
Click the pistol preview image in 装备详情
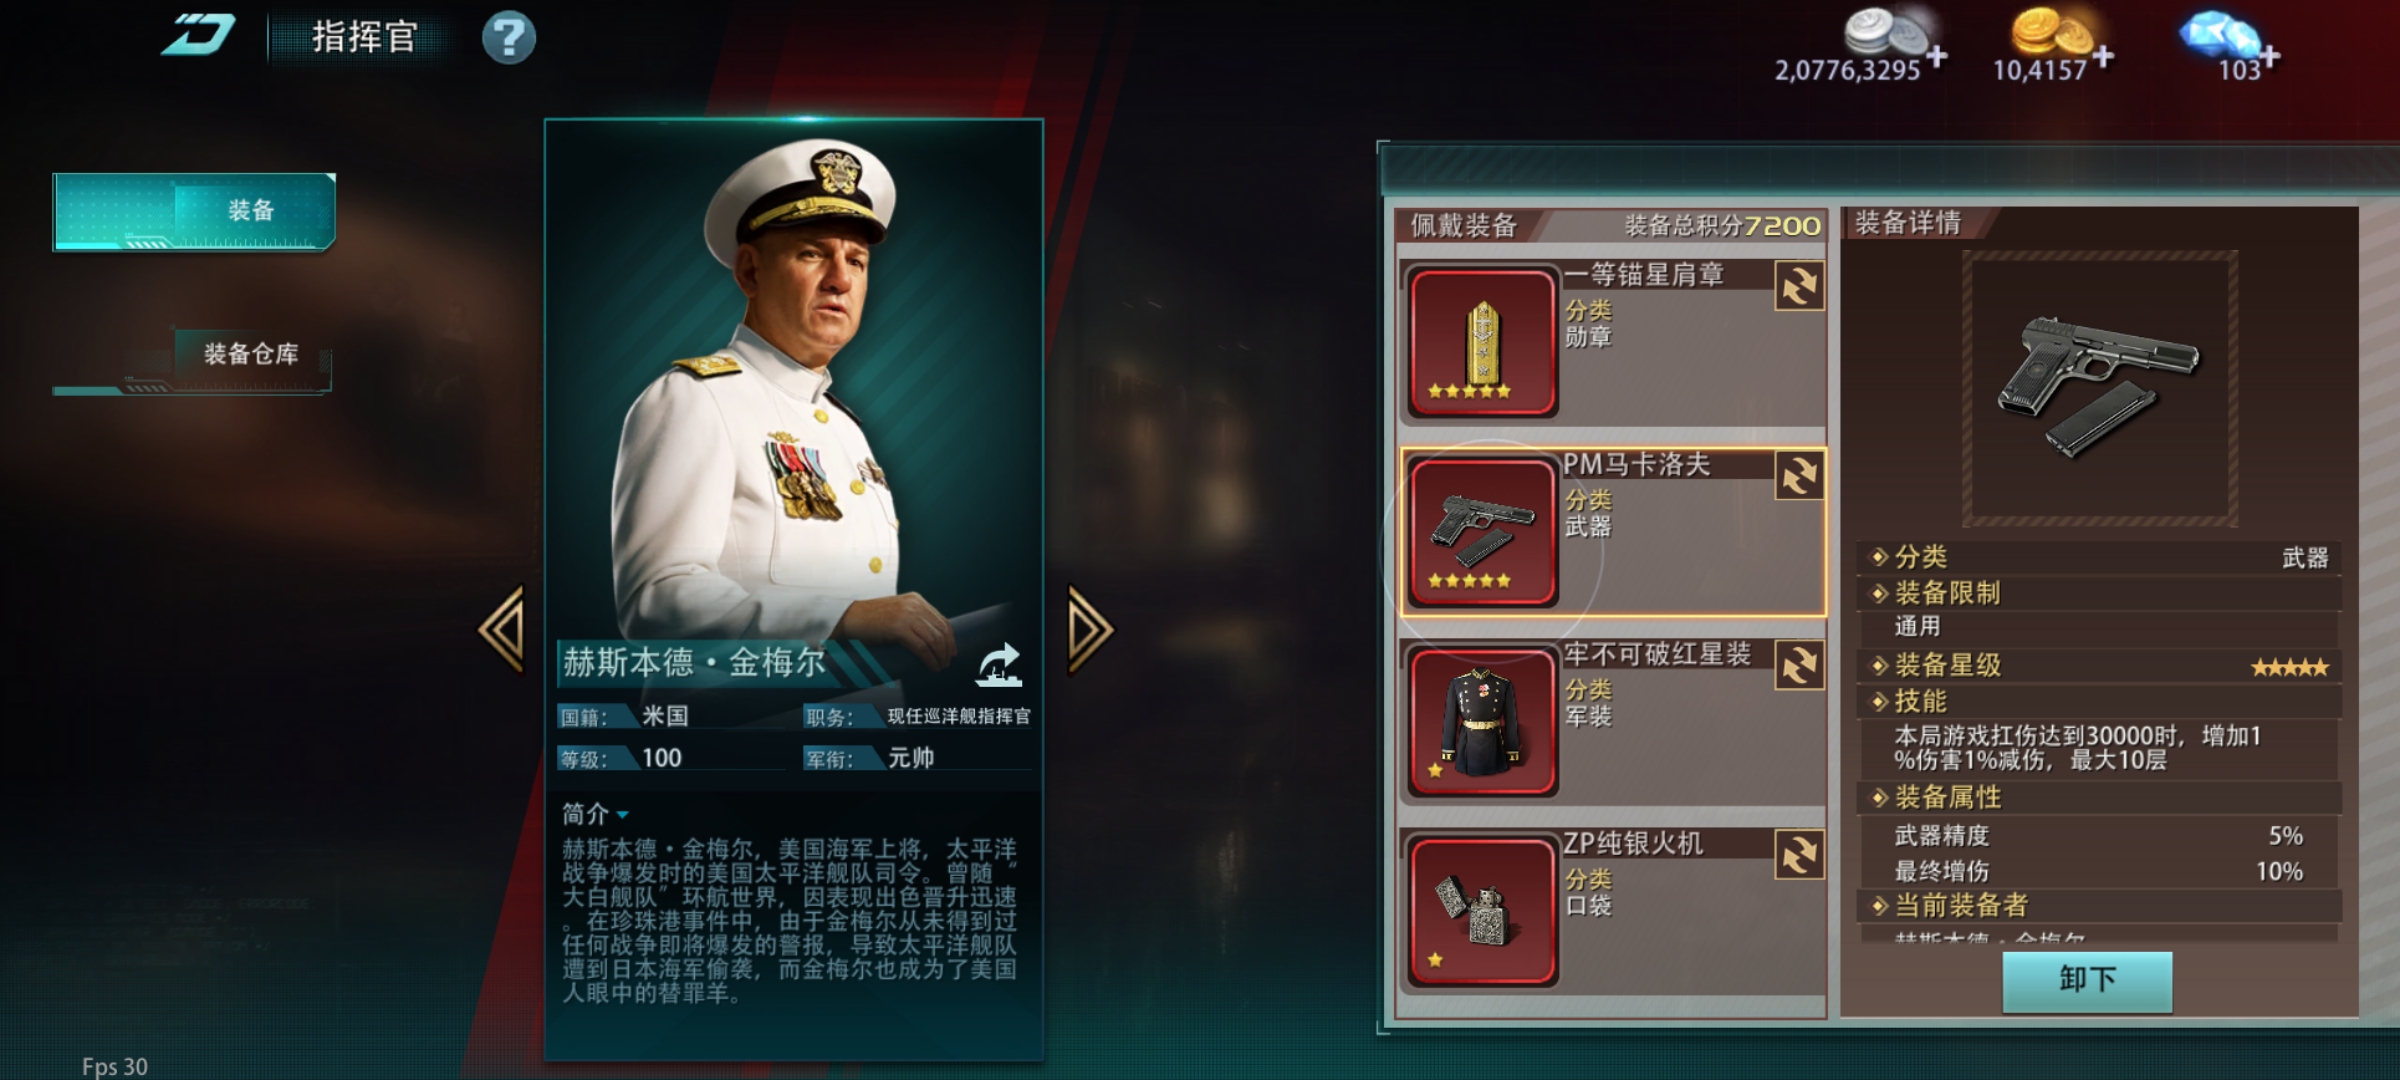[x=2100, y=388]
